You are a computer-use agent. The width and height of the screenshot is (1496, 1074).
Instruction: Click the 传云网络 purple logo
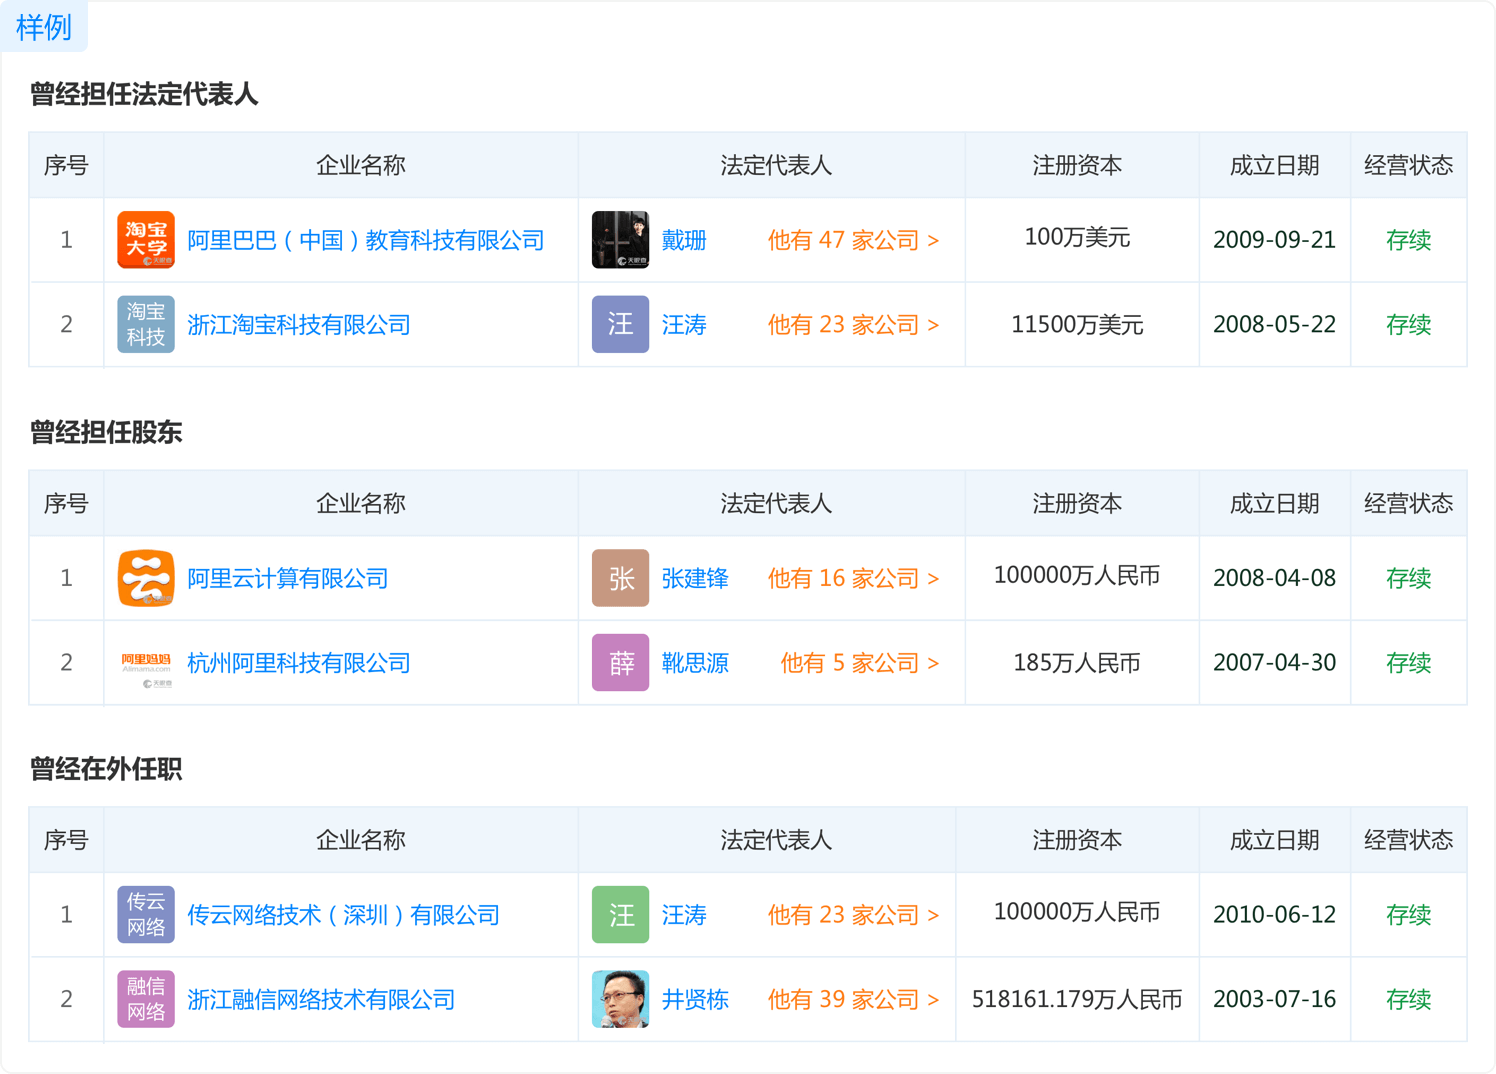click(x=145, y=914)
